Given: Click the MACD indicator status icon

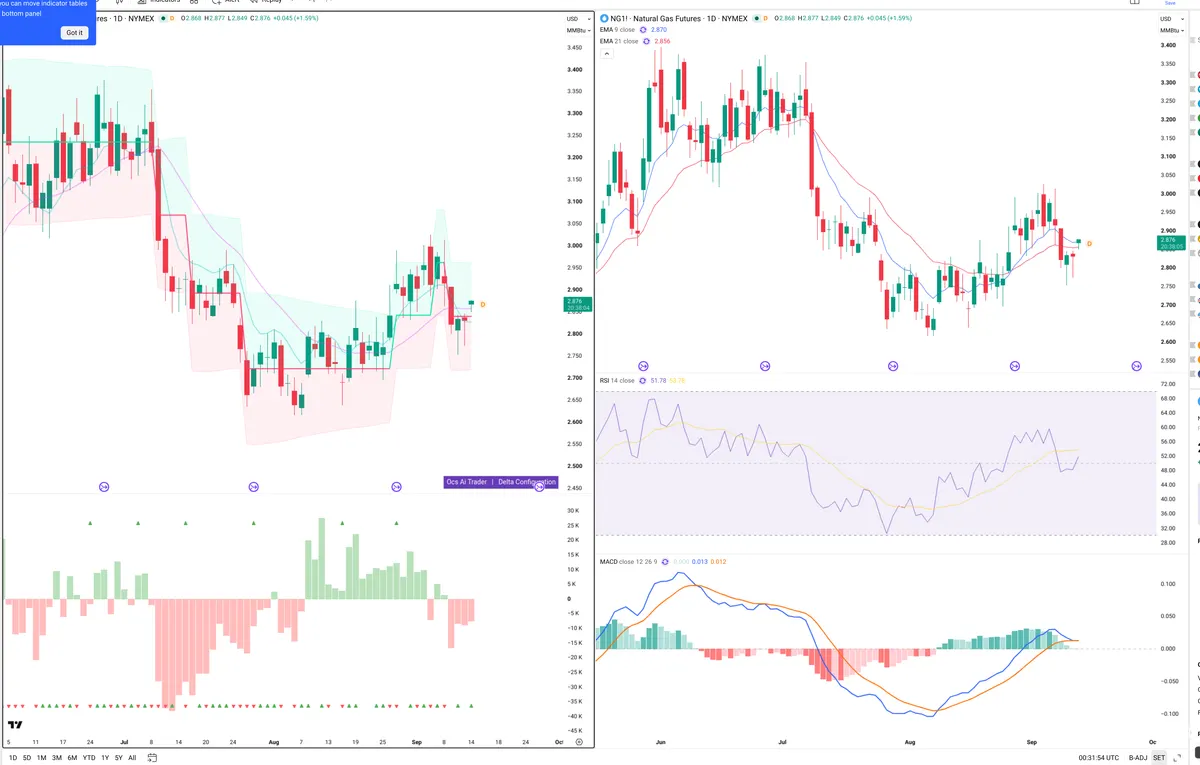Looking at the screenshot, I should pyautogui.click(x=664, y=562).
